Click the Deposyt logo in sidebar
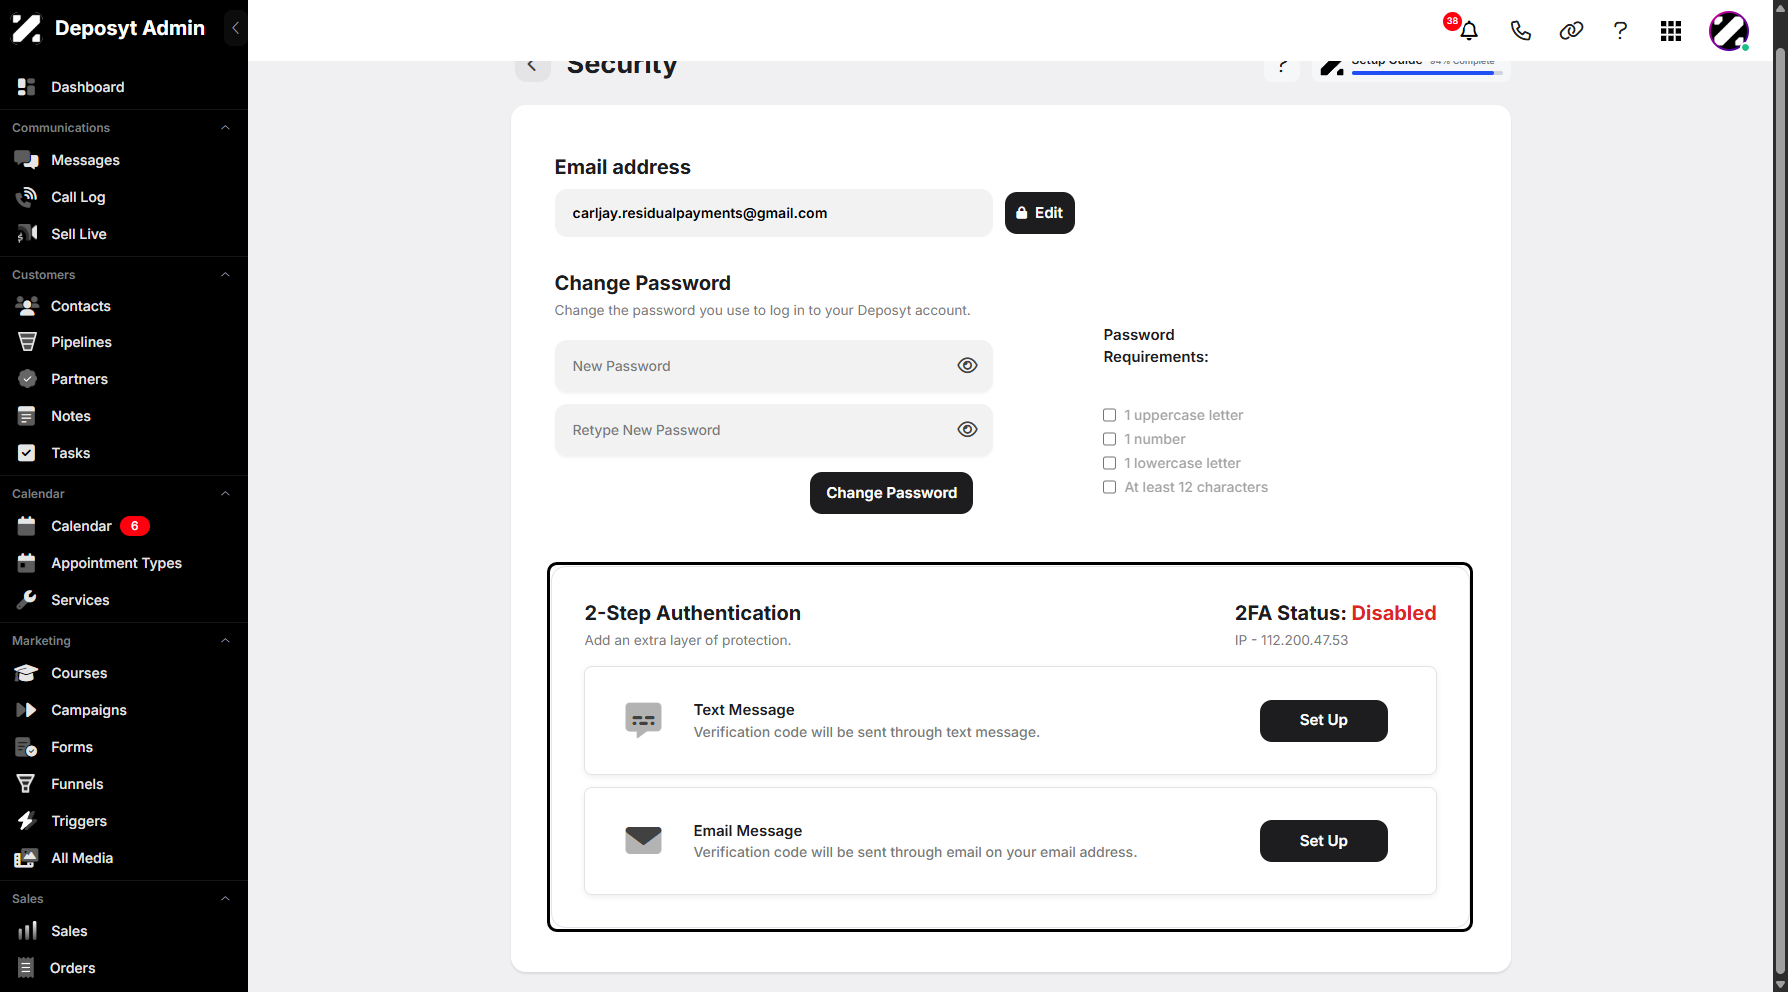 click(27, 28)
